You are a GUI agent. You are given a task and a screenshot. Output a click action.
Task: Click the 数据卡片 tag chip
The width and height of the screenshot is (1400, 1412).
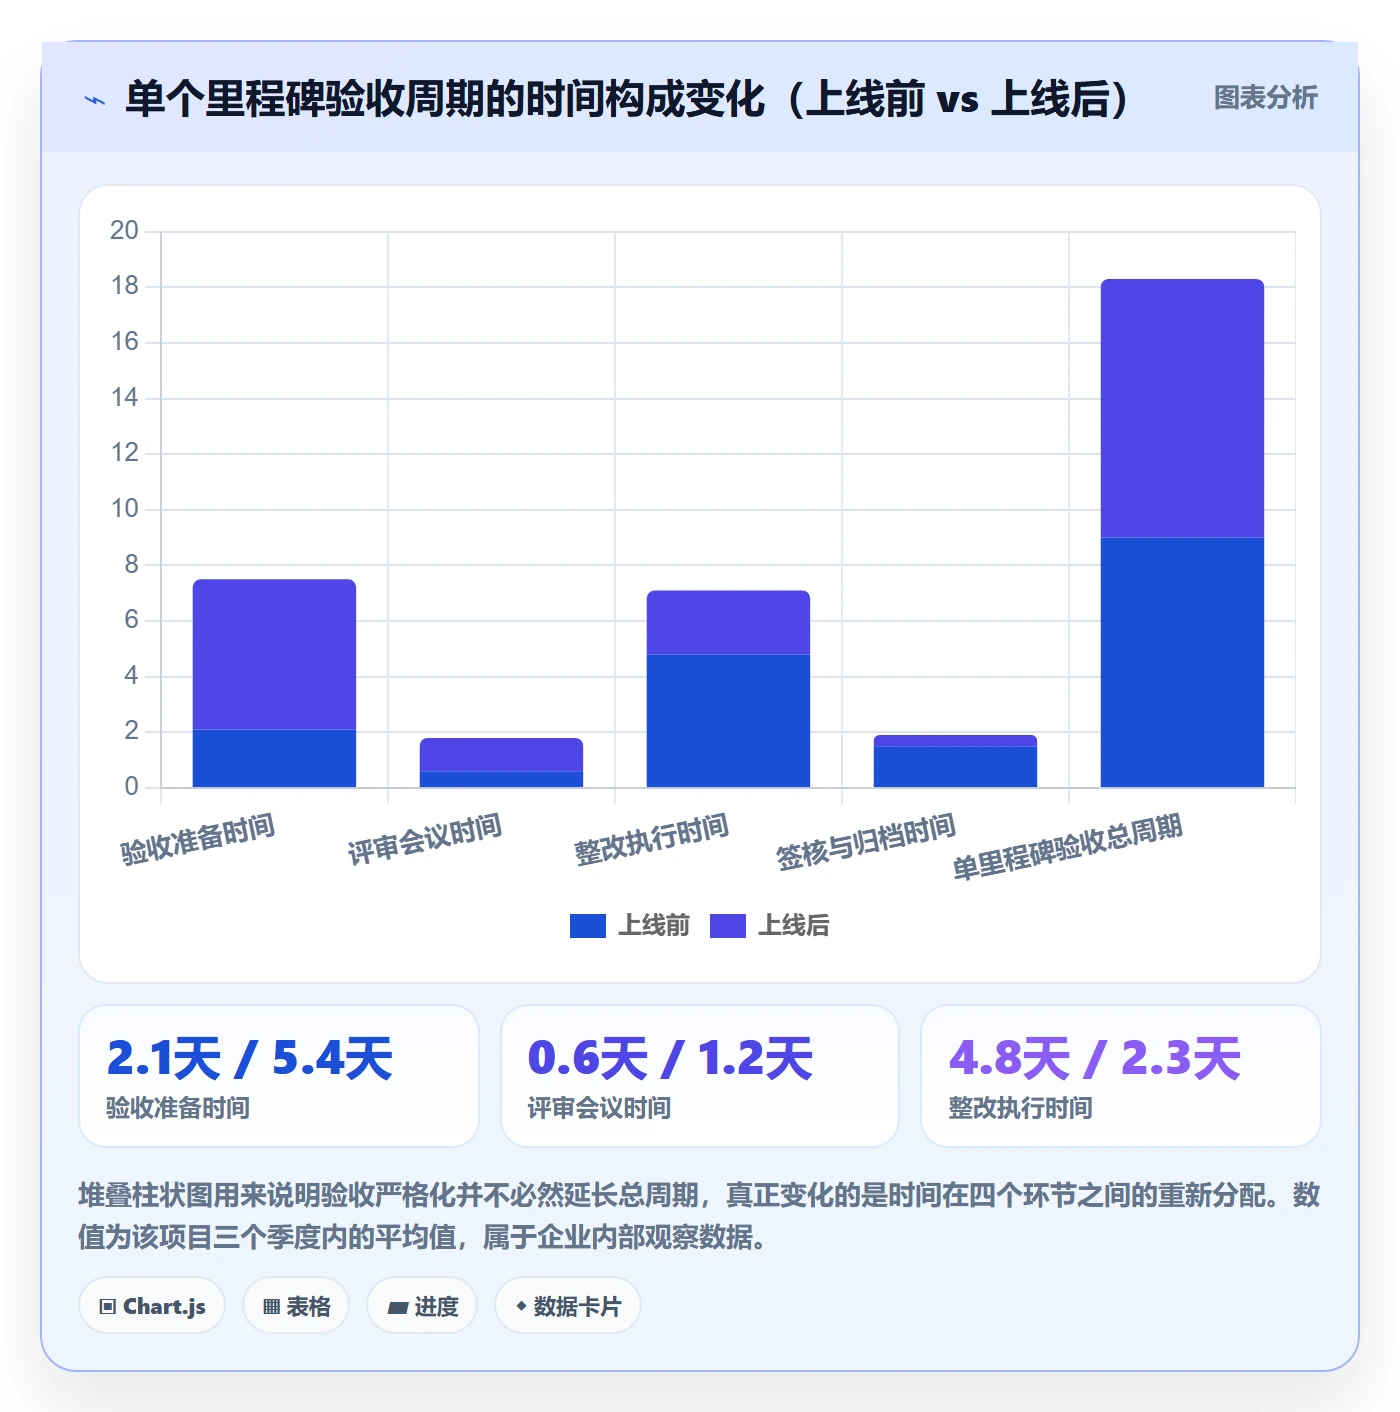pyautogui.click(x=568, y=1306)
